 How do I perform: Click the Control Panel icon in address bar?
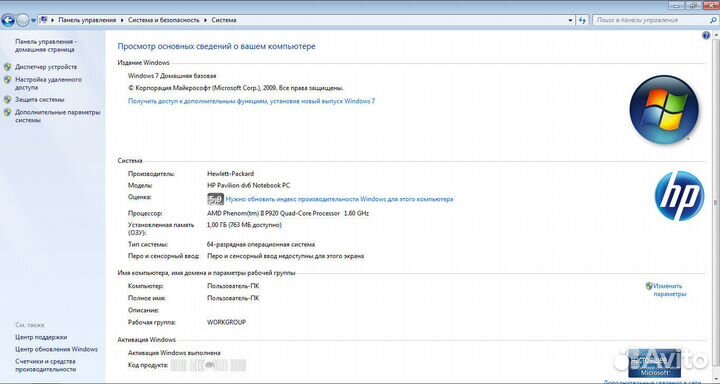coord(44,20)
